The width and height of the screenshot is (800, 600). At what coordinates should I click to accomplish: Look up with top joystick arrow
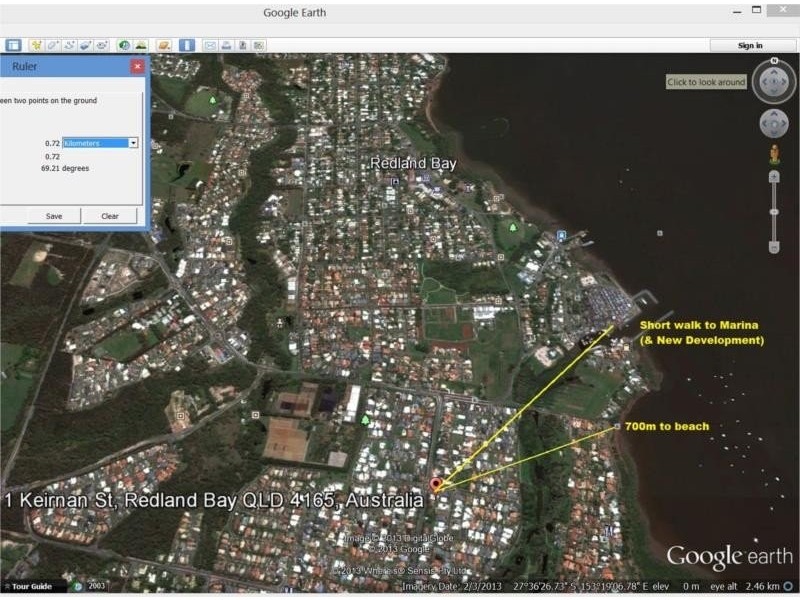[774, 72]
